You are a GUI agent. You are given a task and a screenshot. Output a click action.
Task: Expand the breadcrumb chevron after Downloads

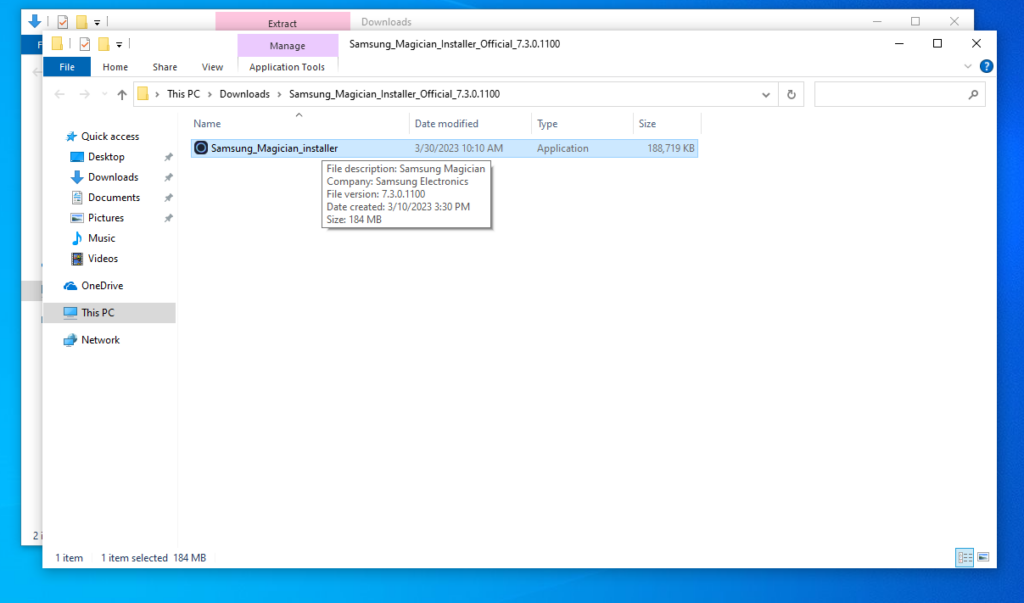point(280,94)
